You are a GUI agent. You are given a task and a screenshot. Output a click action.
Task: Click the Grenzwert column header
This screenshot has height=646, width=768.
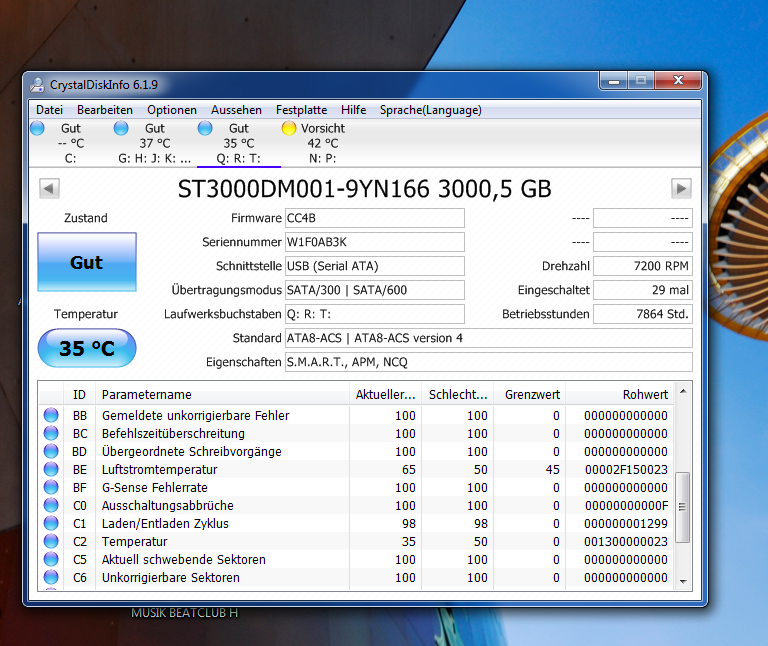529,394
